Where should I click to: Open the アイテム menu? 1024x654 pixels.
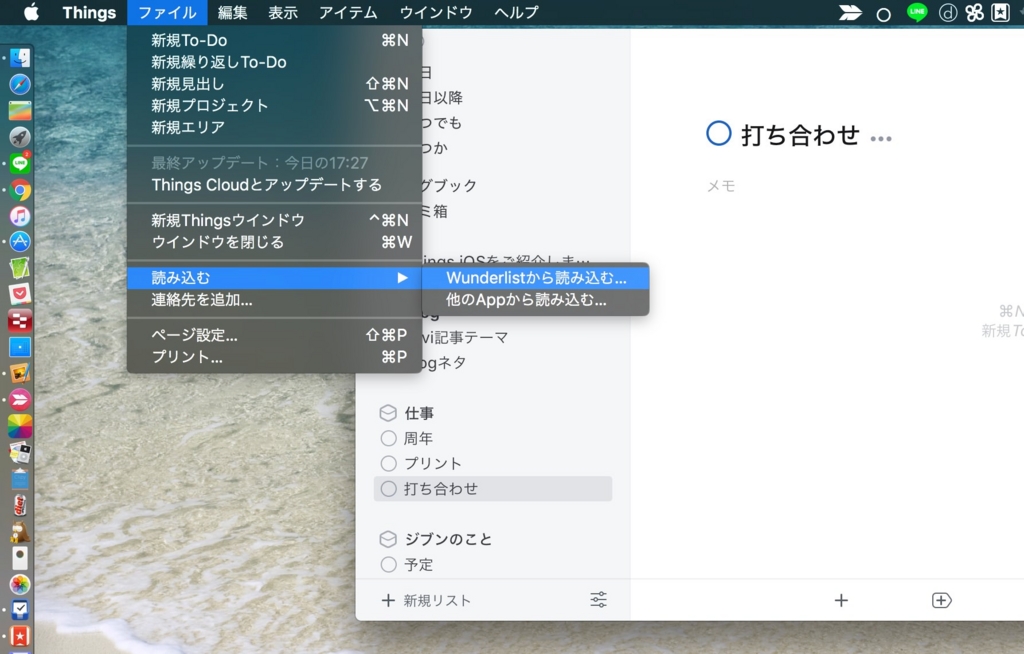(x=348, y=12)
